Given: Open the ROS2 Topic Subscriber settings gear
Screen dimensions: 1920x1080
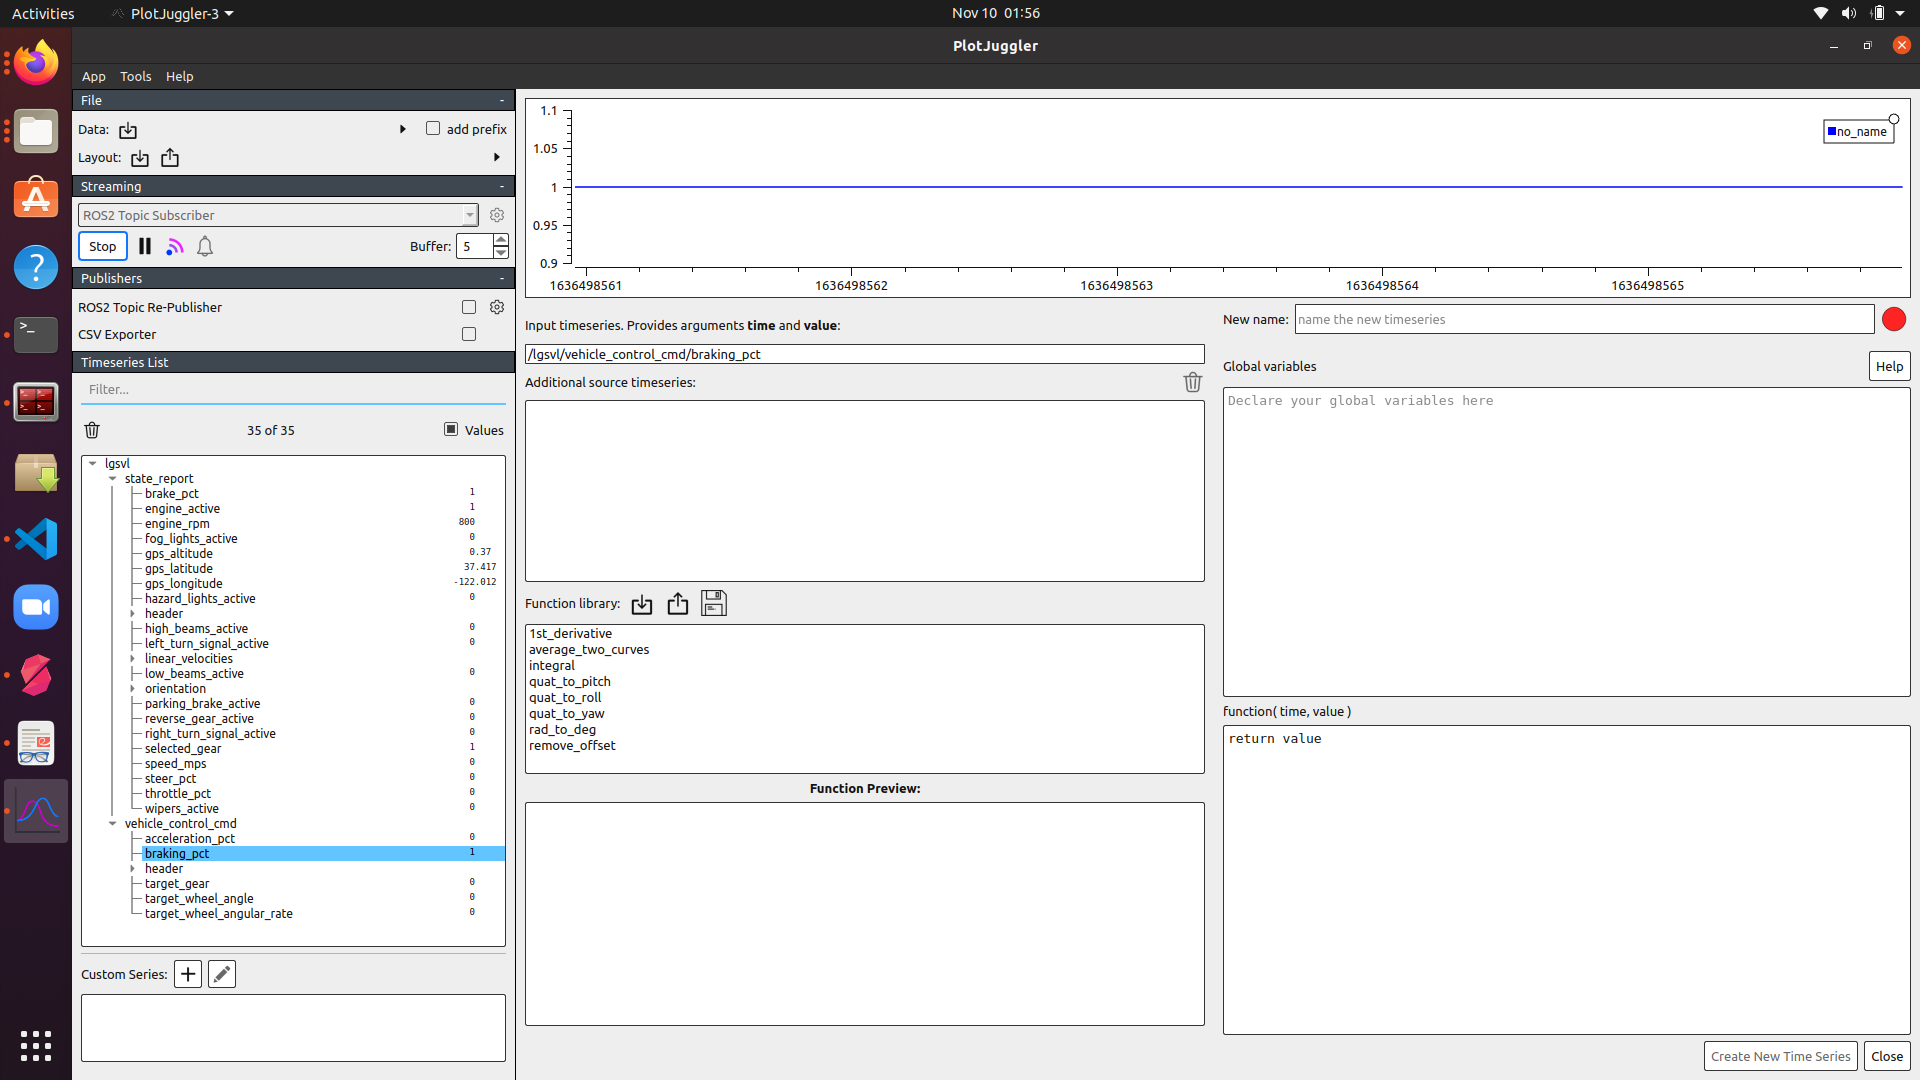Looking at the screenshot, I should [497, 215].
